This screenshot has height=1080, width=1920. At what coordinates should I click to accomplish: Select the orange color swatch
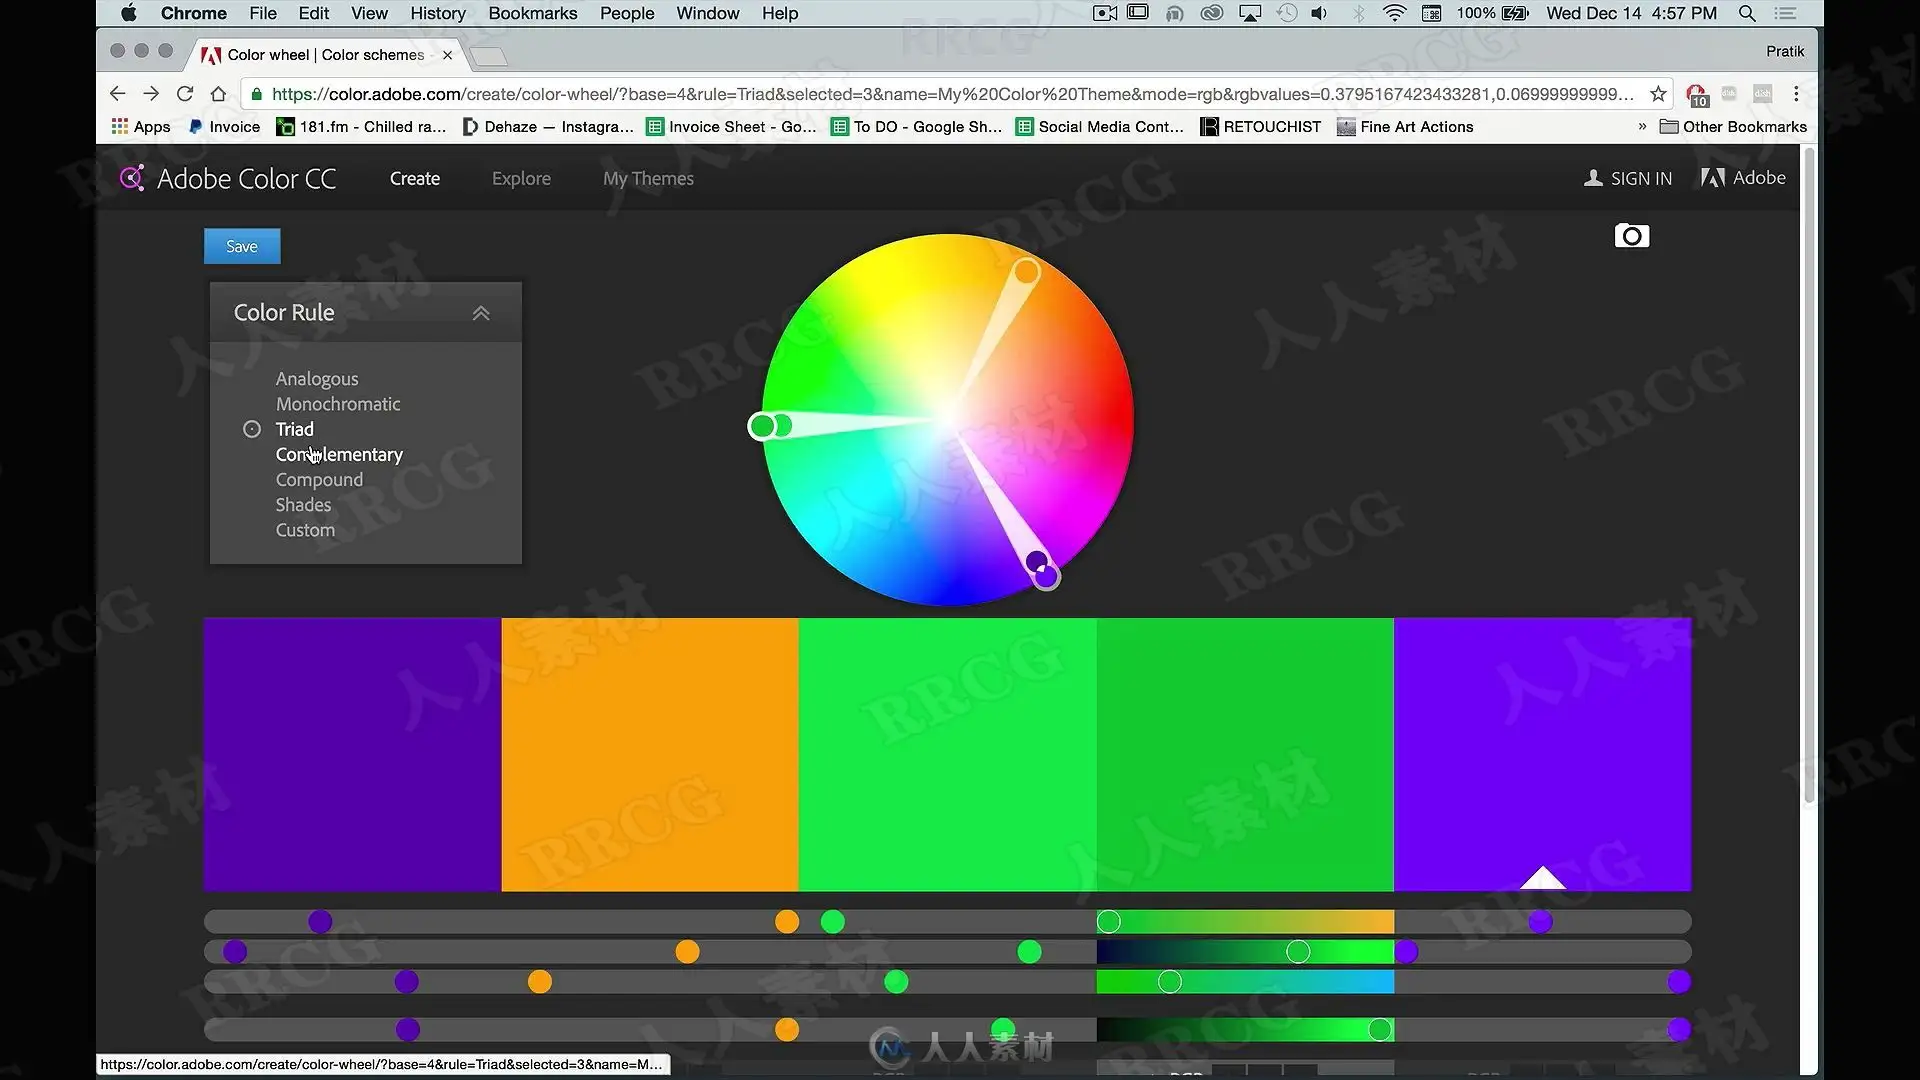pos(650,754)
